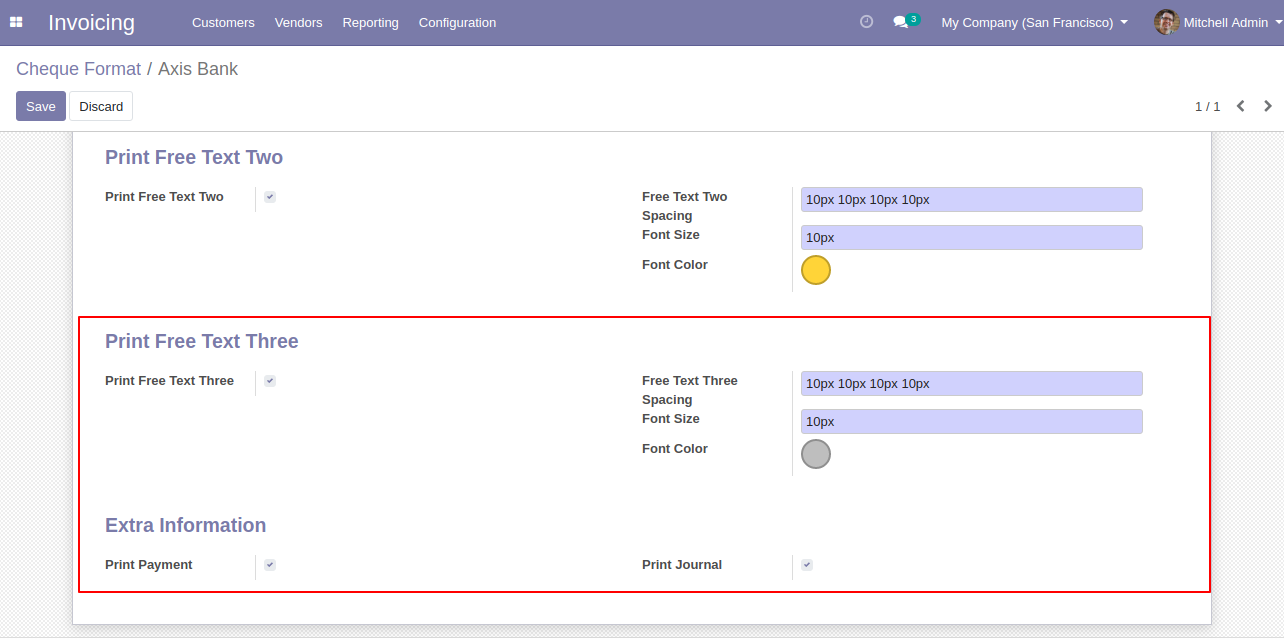The width and height of the screenshot is (1284, 638).
Task: Open the apps grid menu icon
Action: point(16,22)
